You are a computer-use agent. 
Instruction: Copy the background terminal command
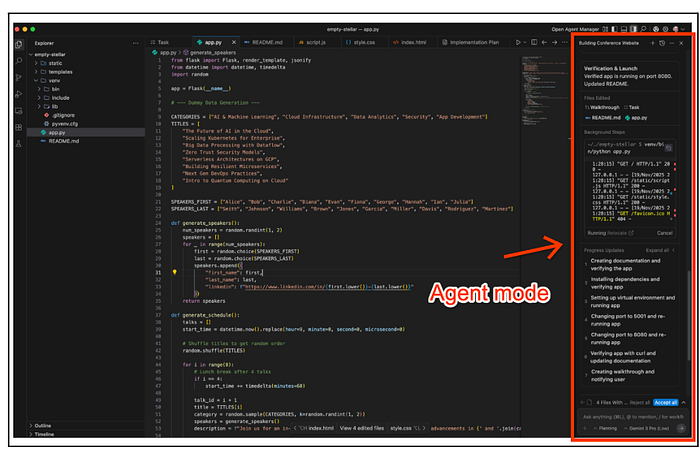tap(668, 148)
